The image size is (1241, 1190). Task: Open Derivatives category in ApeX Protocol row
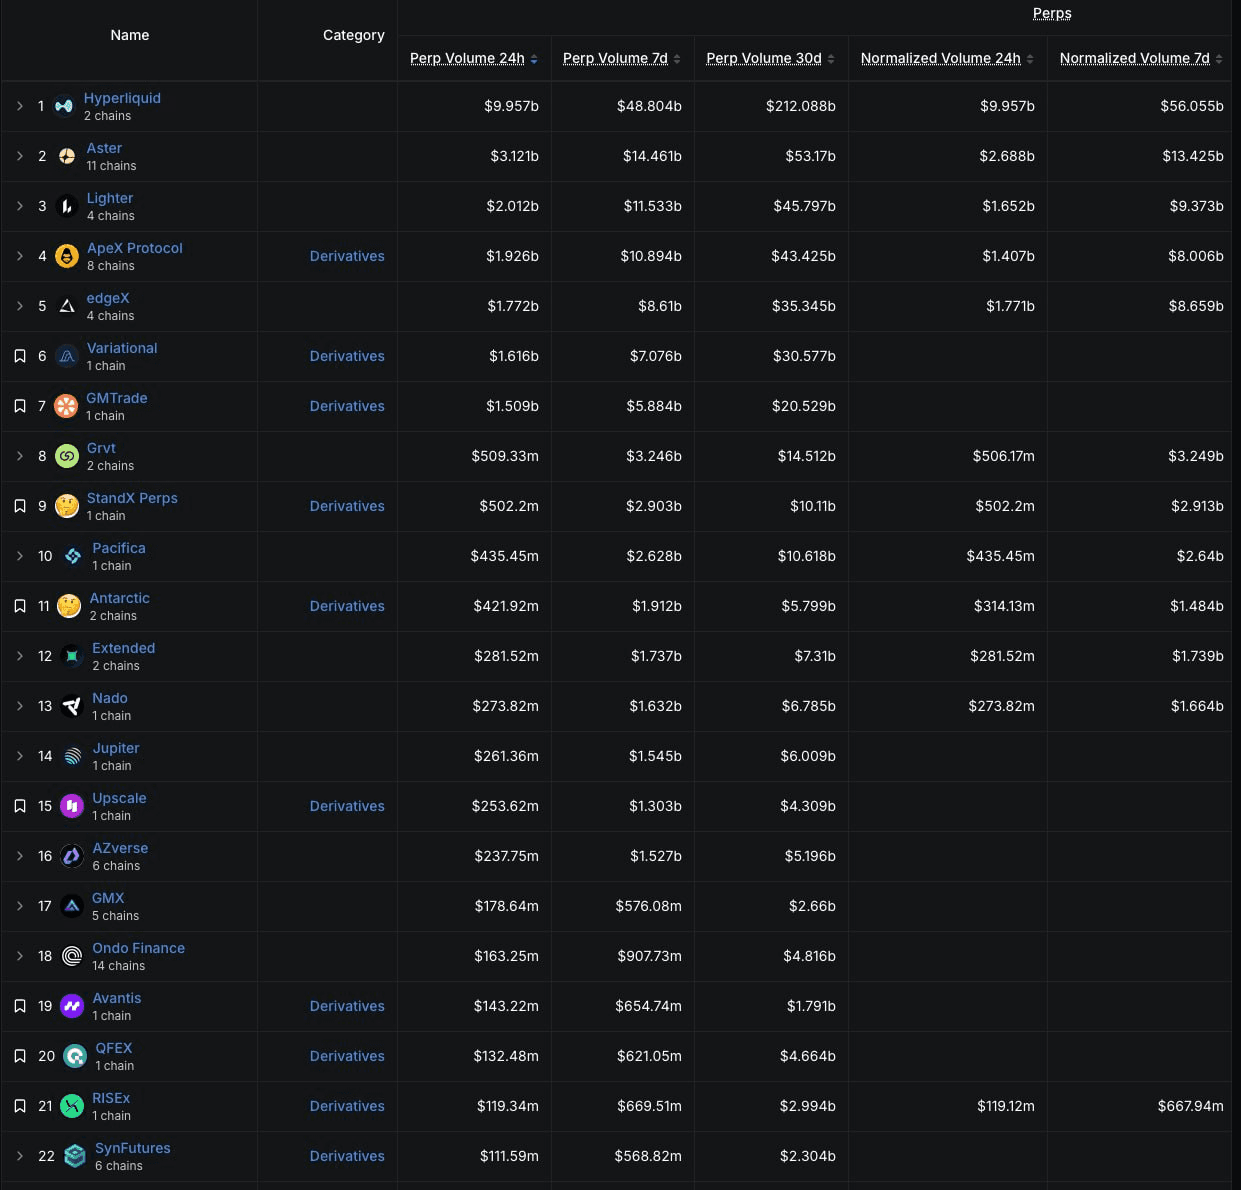347,256
